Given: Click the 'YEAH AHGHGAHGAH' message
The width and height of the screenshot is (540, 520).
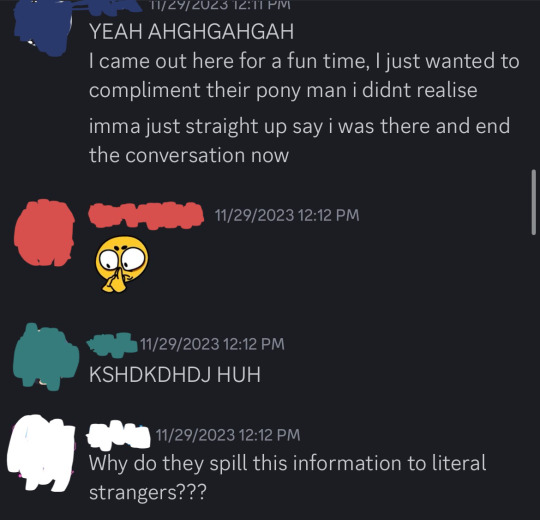Looking at the screenshot, I should 191,32.
